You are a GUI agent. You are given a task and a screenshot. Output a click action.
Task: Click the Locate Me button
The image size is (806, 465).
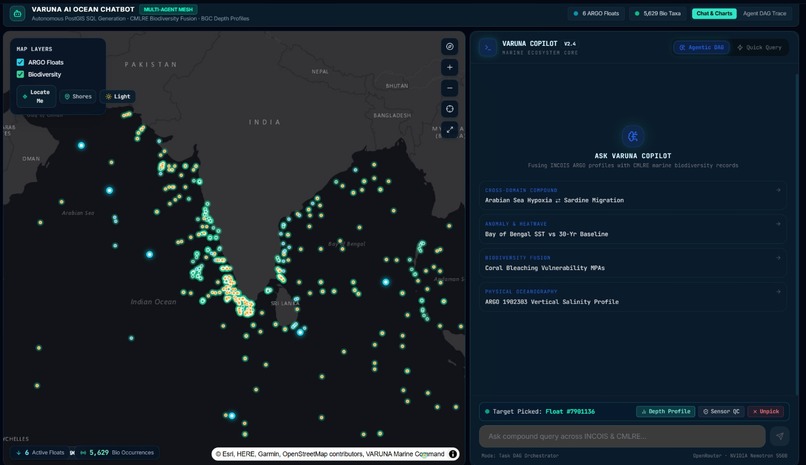click(36, 97)
